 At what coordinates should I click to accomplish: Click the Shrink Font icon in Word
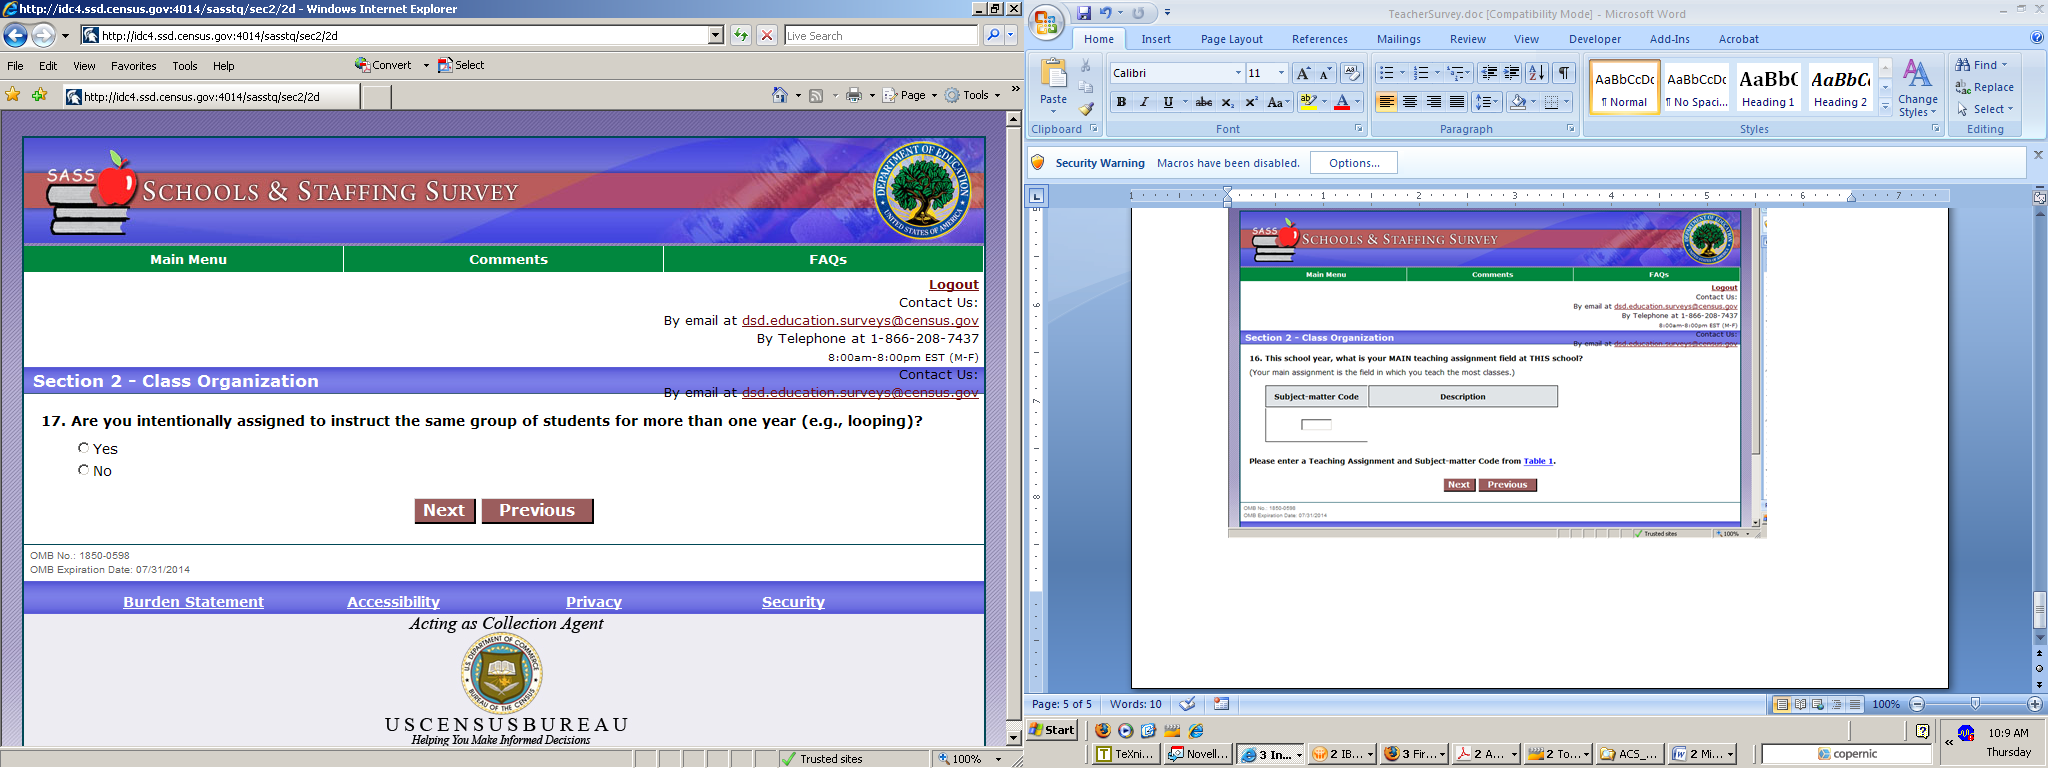(x=1325, y=73)
